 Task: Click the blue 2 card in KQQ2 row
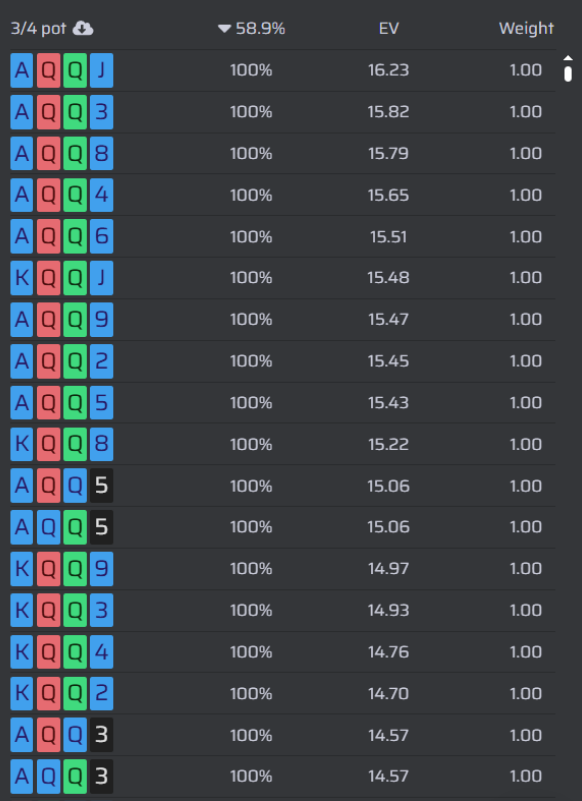coord(102,693)
